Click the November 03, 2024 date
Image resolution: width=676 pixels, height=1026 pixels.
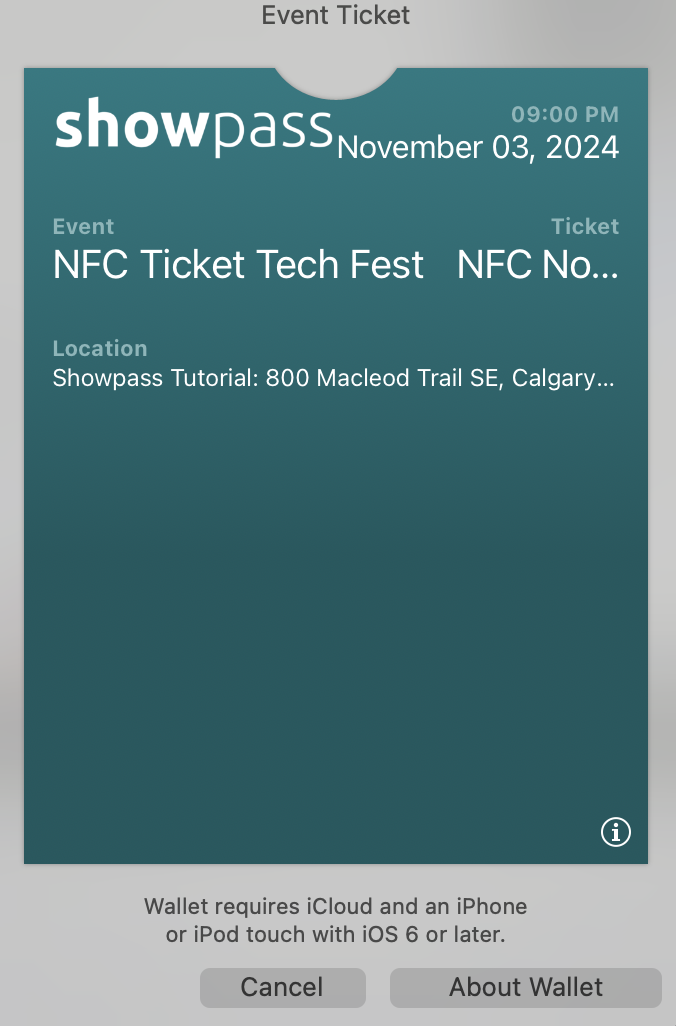478,148
